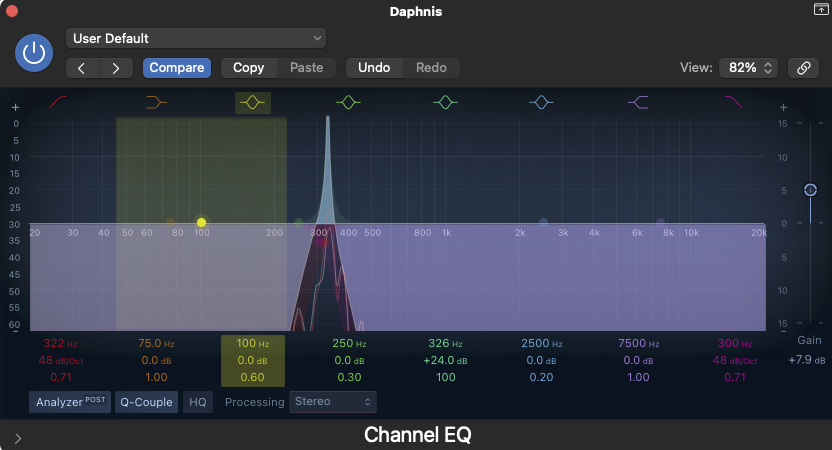Viewport: 832px width, 450px height.
Task: Select the blue 2500 Hz band icon
Action: [541, 102]
